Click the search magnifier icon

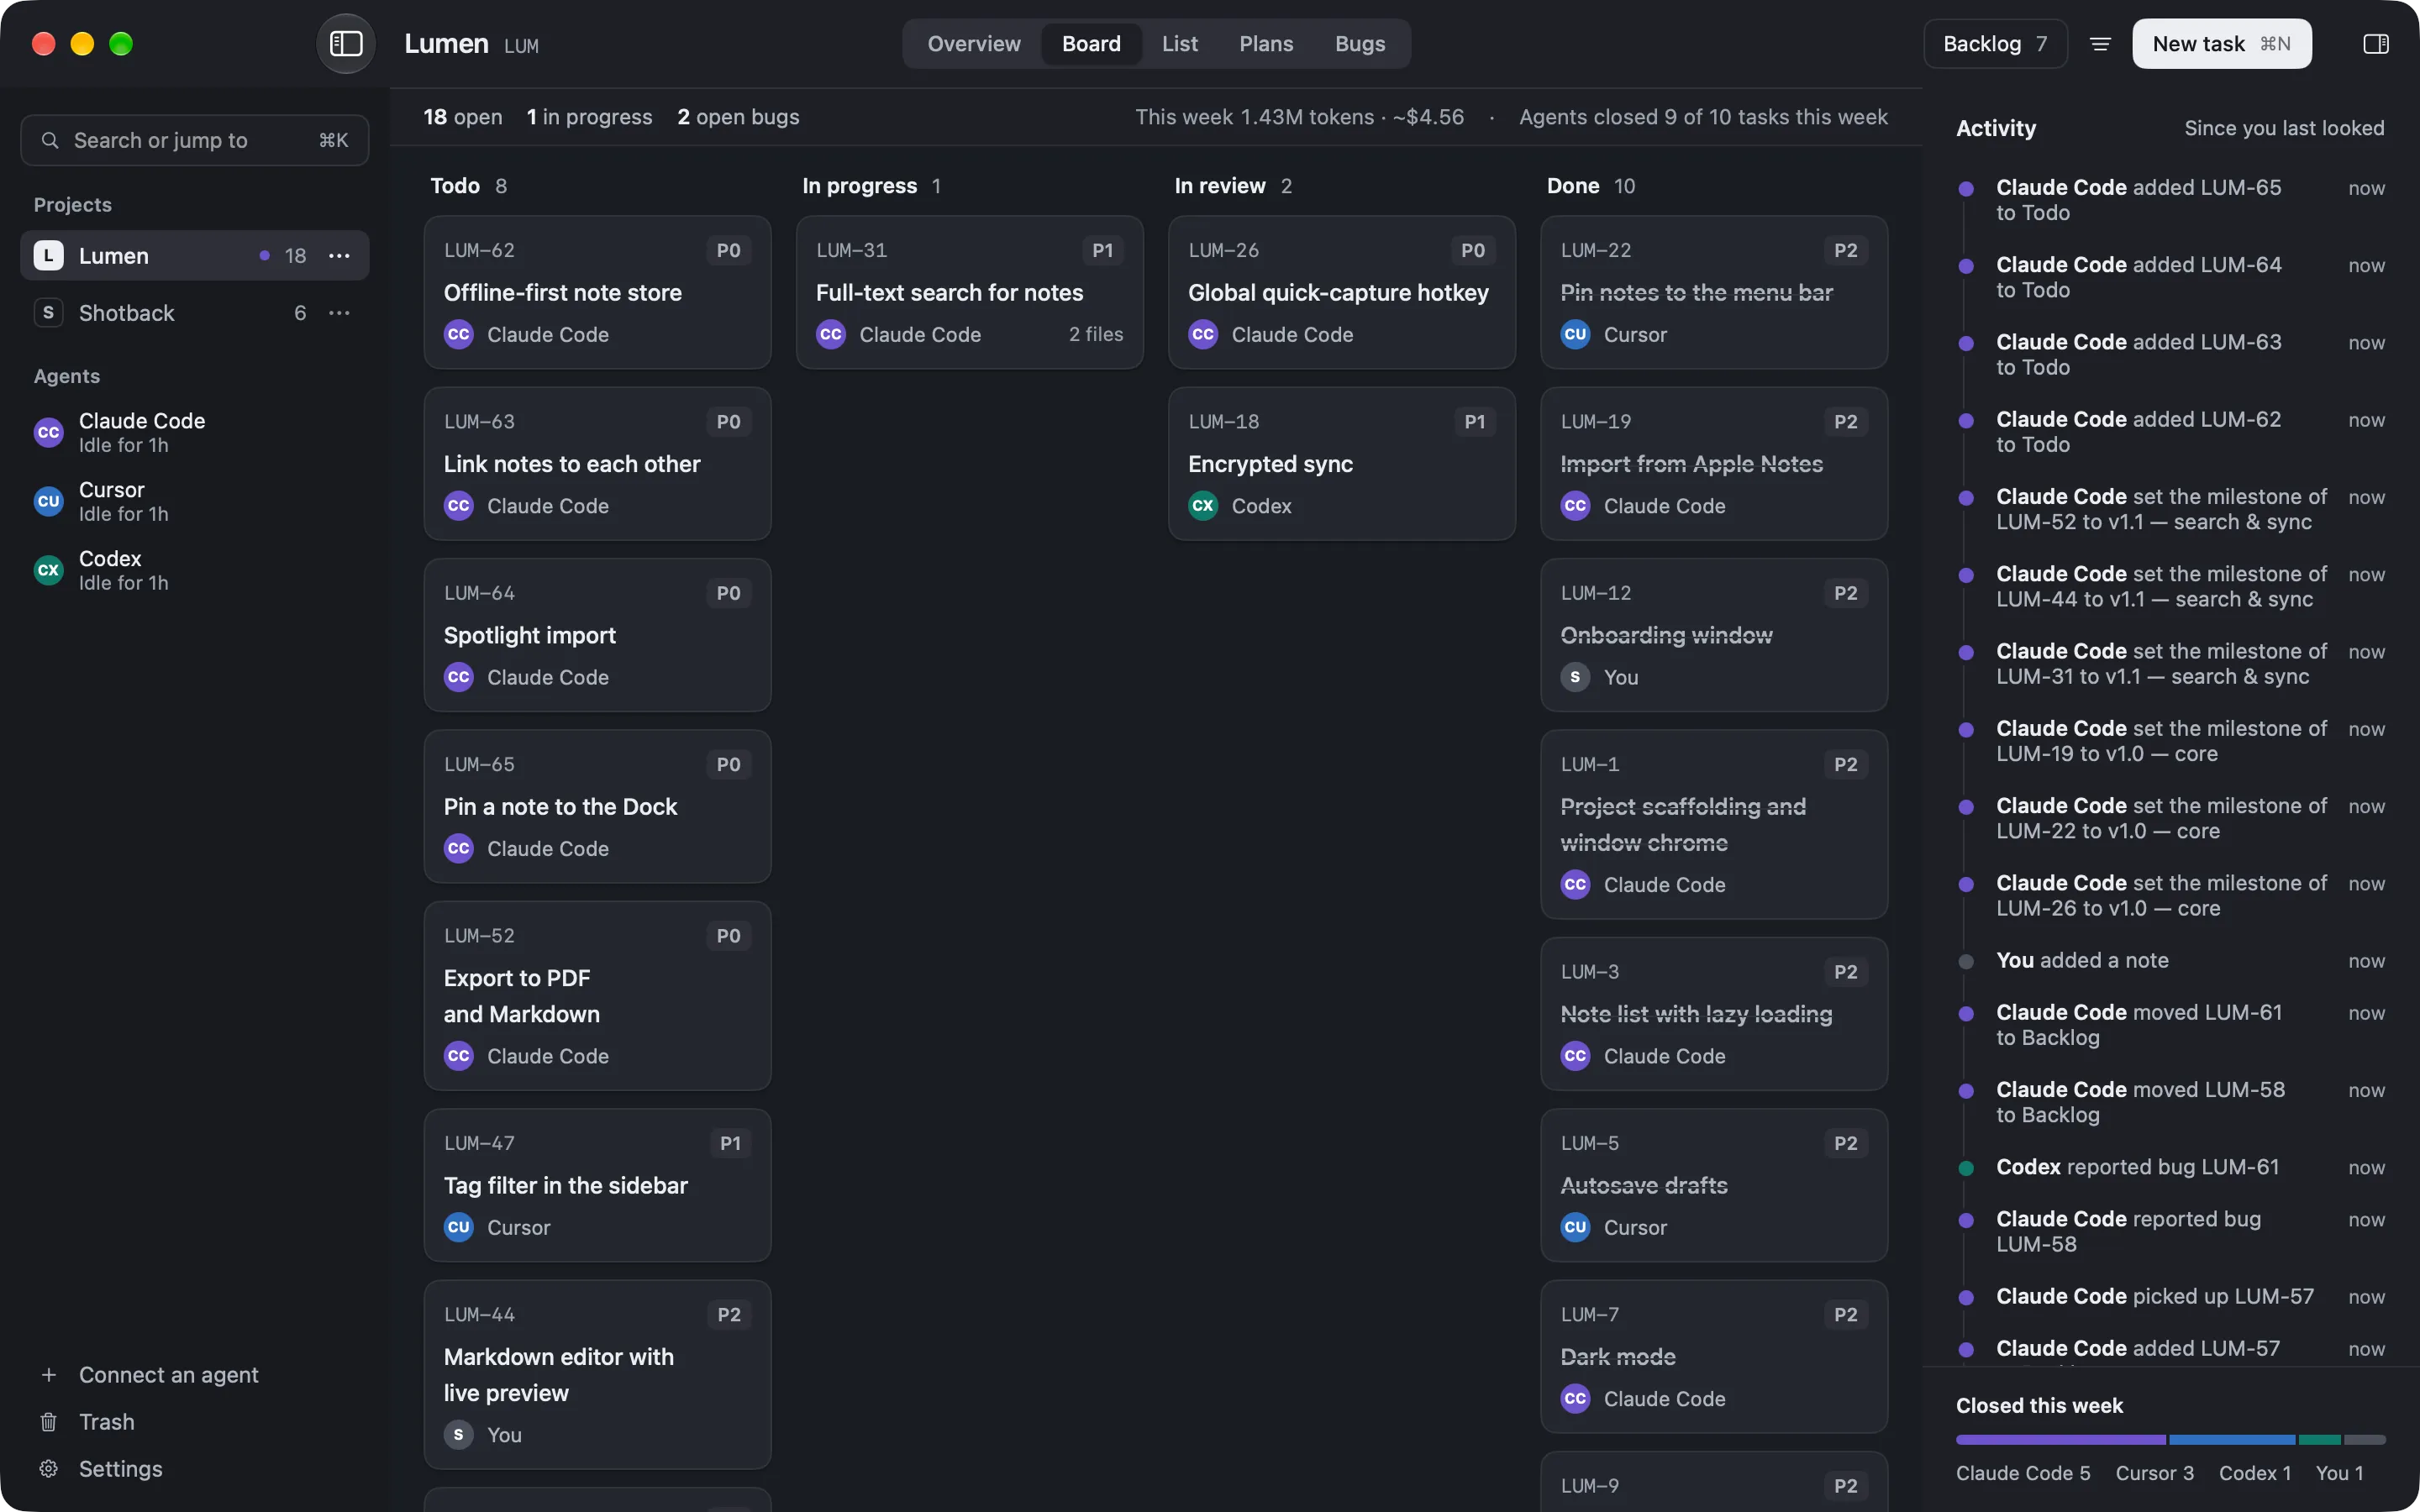(49, 140)
